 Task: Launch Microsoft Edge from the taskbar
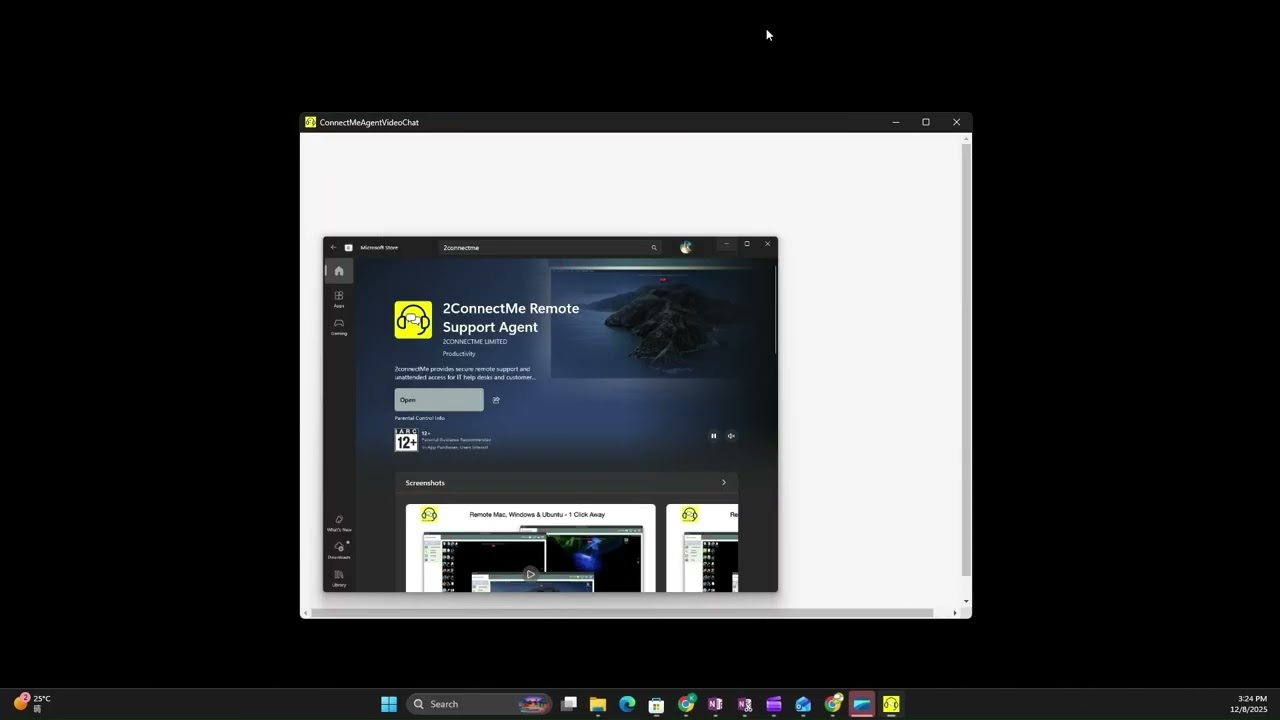627,704
